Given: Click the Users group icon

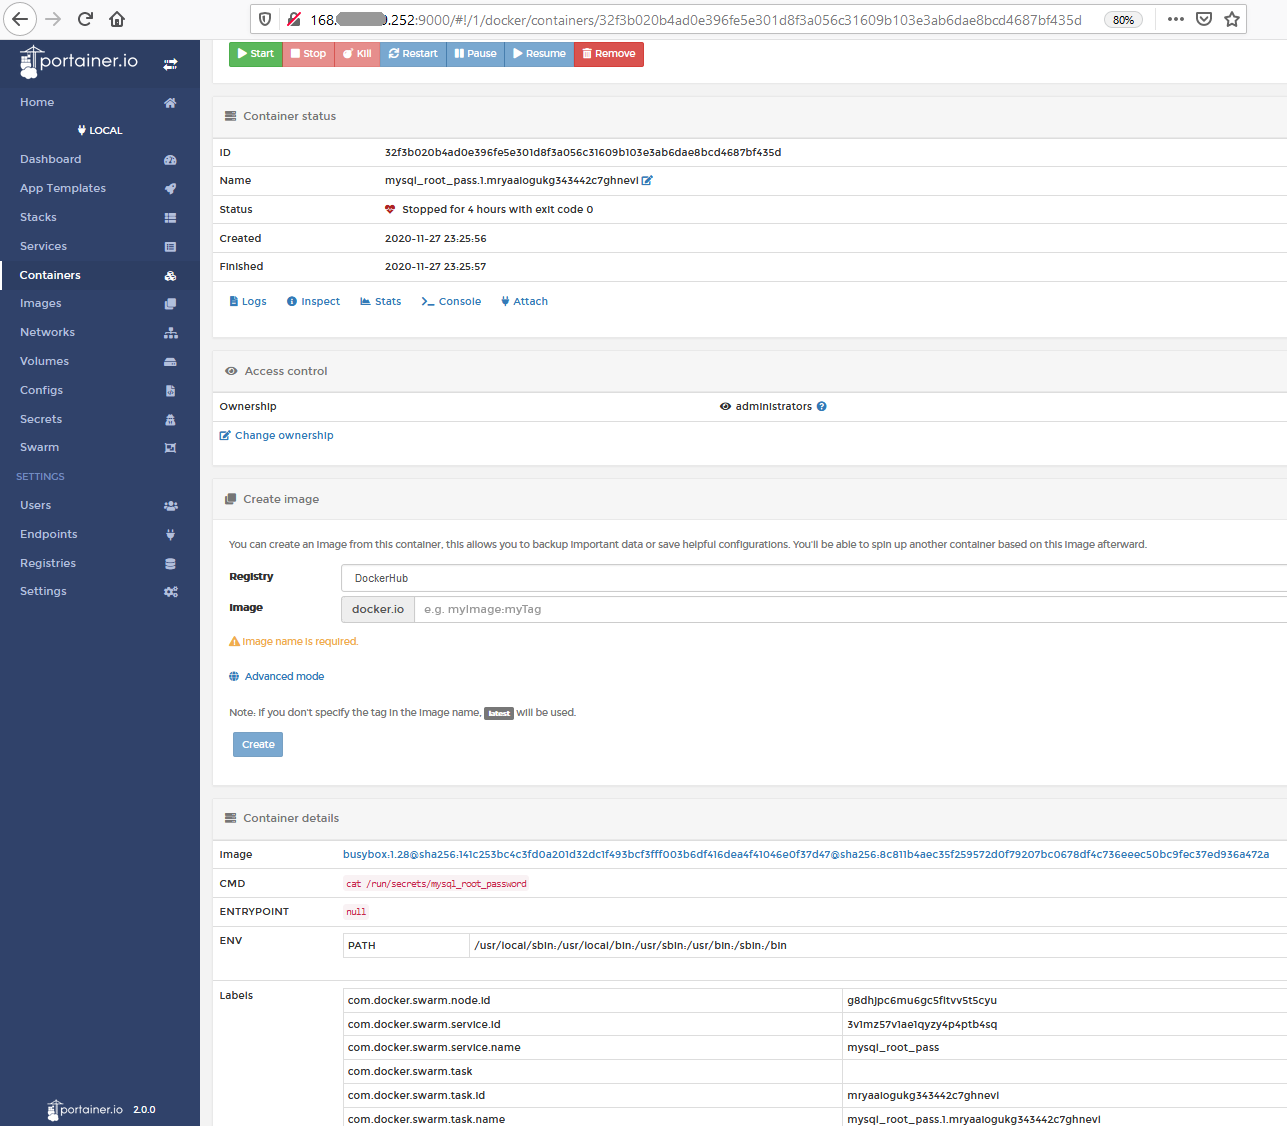Looking at the screenshot, I should (170, 506).
